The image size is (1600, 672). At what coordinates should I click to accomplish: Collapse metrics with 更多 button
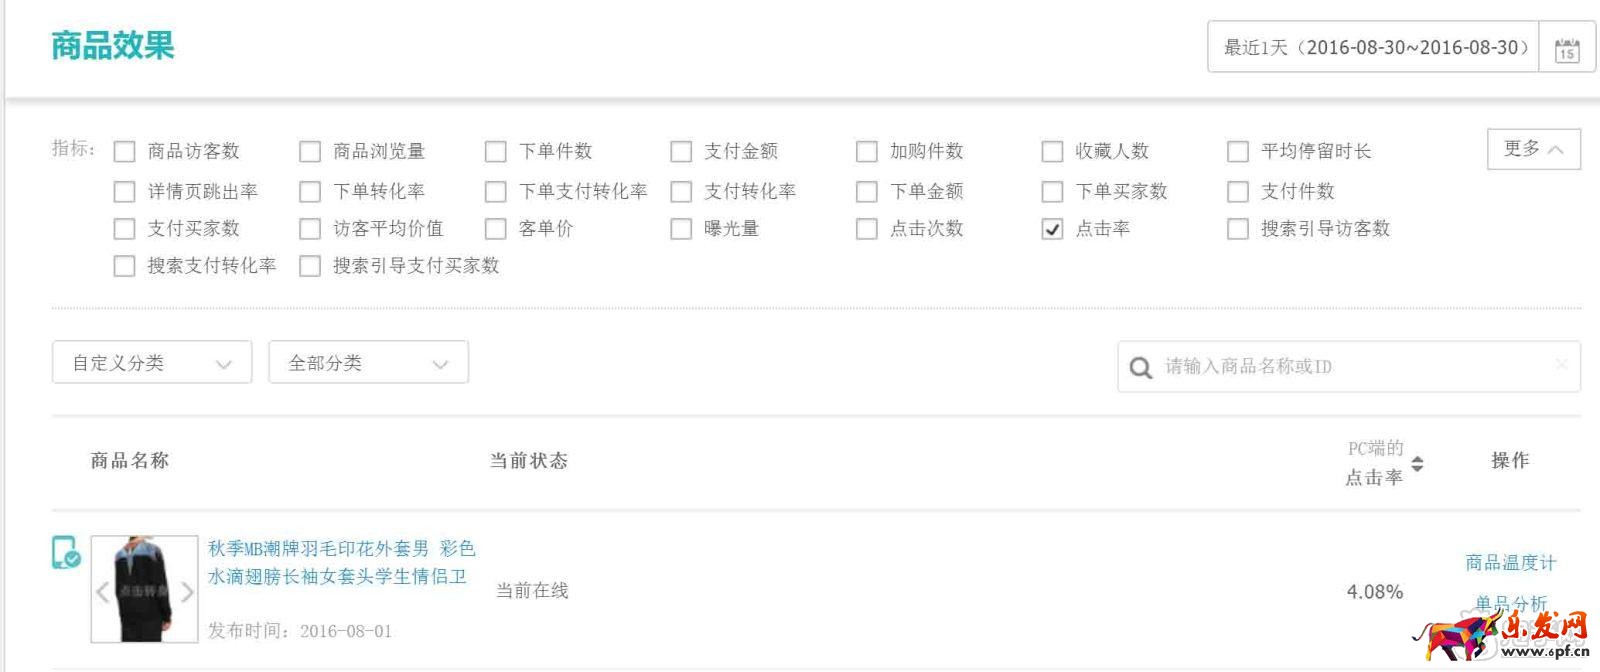tap(1534, 149)
